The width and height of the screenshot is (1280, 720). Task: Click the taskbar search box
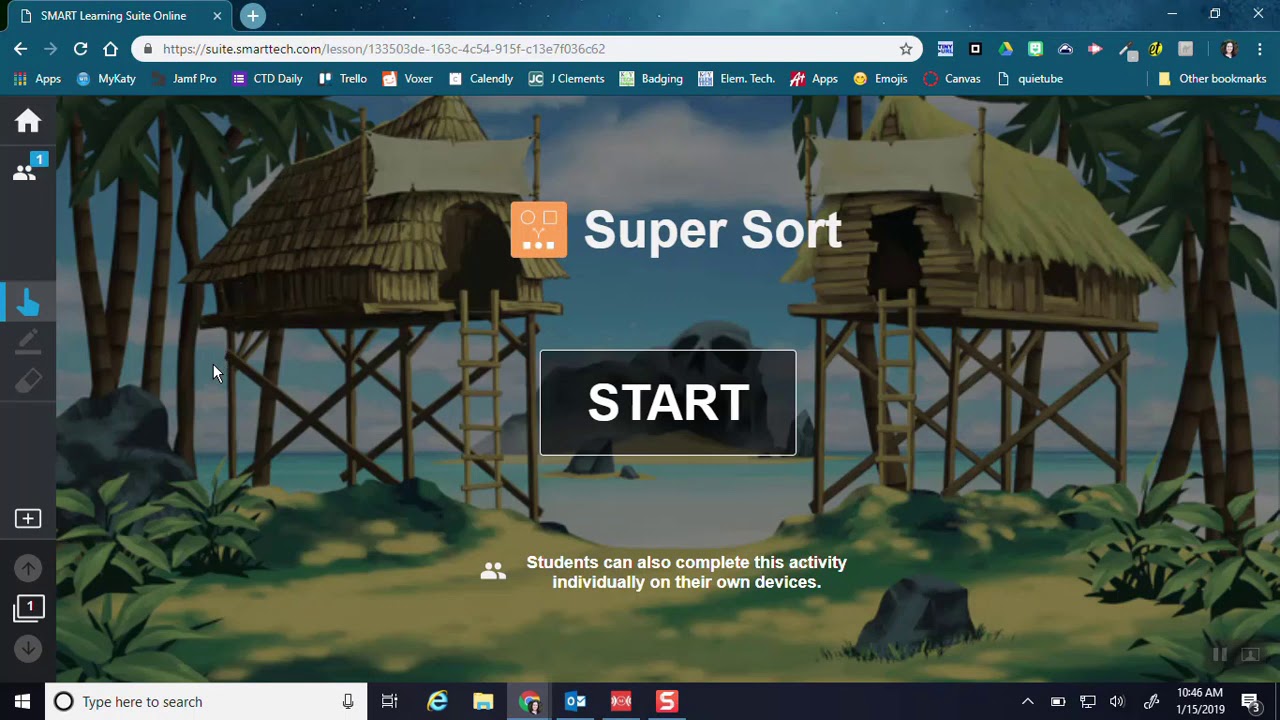point(207,701)
